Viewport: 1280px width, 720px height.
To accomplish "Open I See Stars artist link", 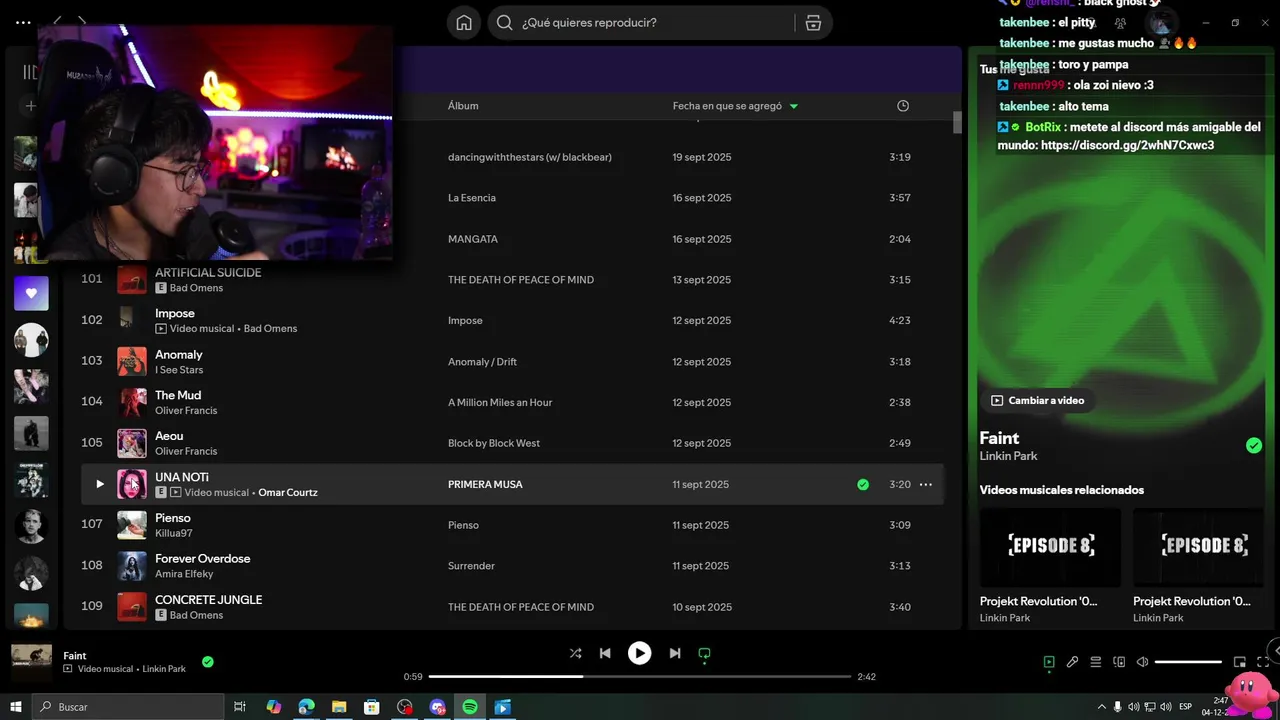I will pyautogui.click(x=179, y=370).
